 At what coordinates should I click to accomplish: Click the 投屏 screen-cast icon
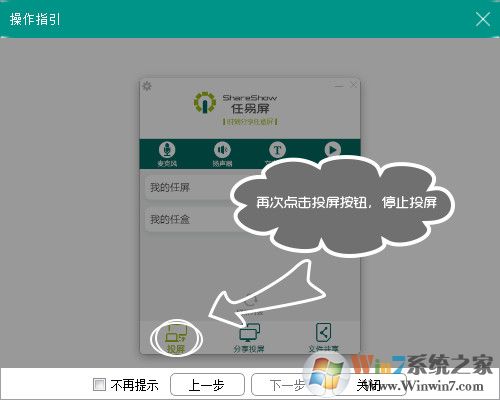pyautogui.click(x=176, y=339)
